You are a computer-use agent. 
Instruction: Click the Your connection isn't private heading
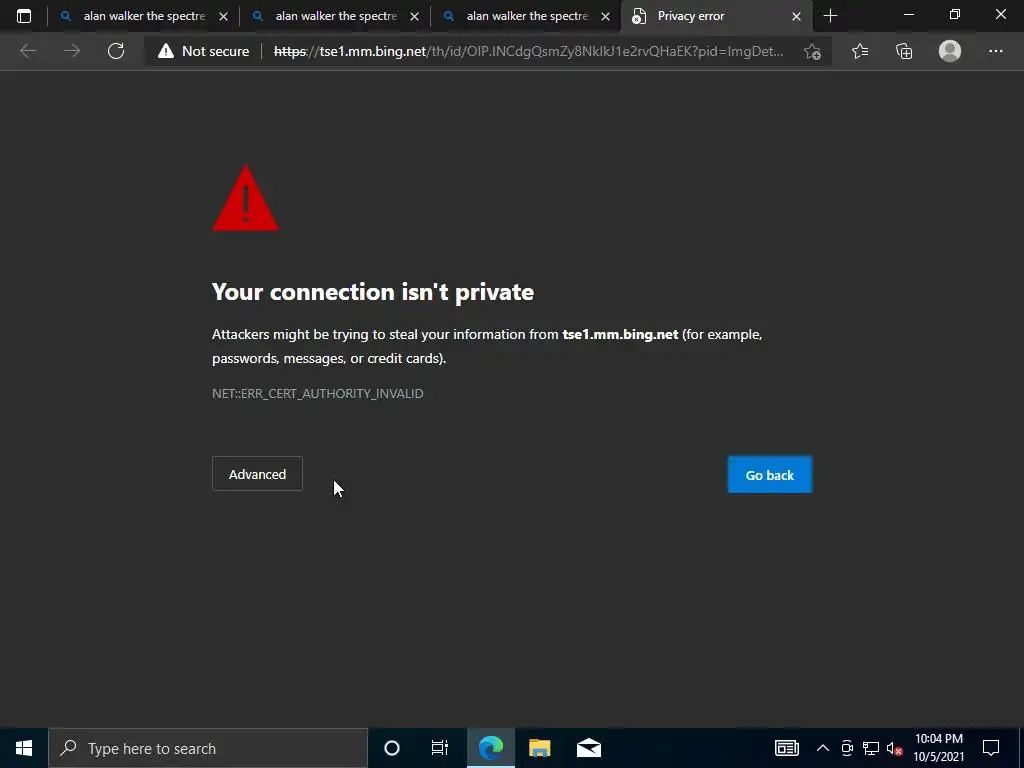(x=373, y=291)
